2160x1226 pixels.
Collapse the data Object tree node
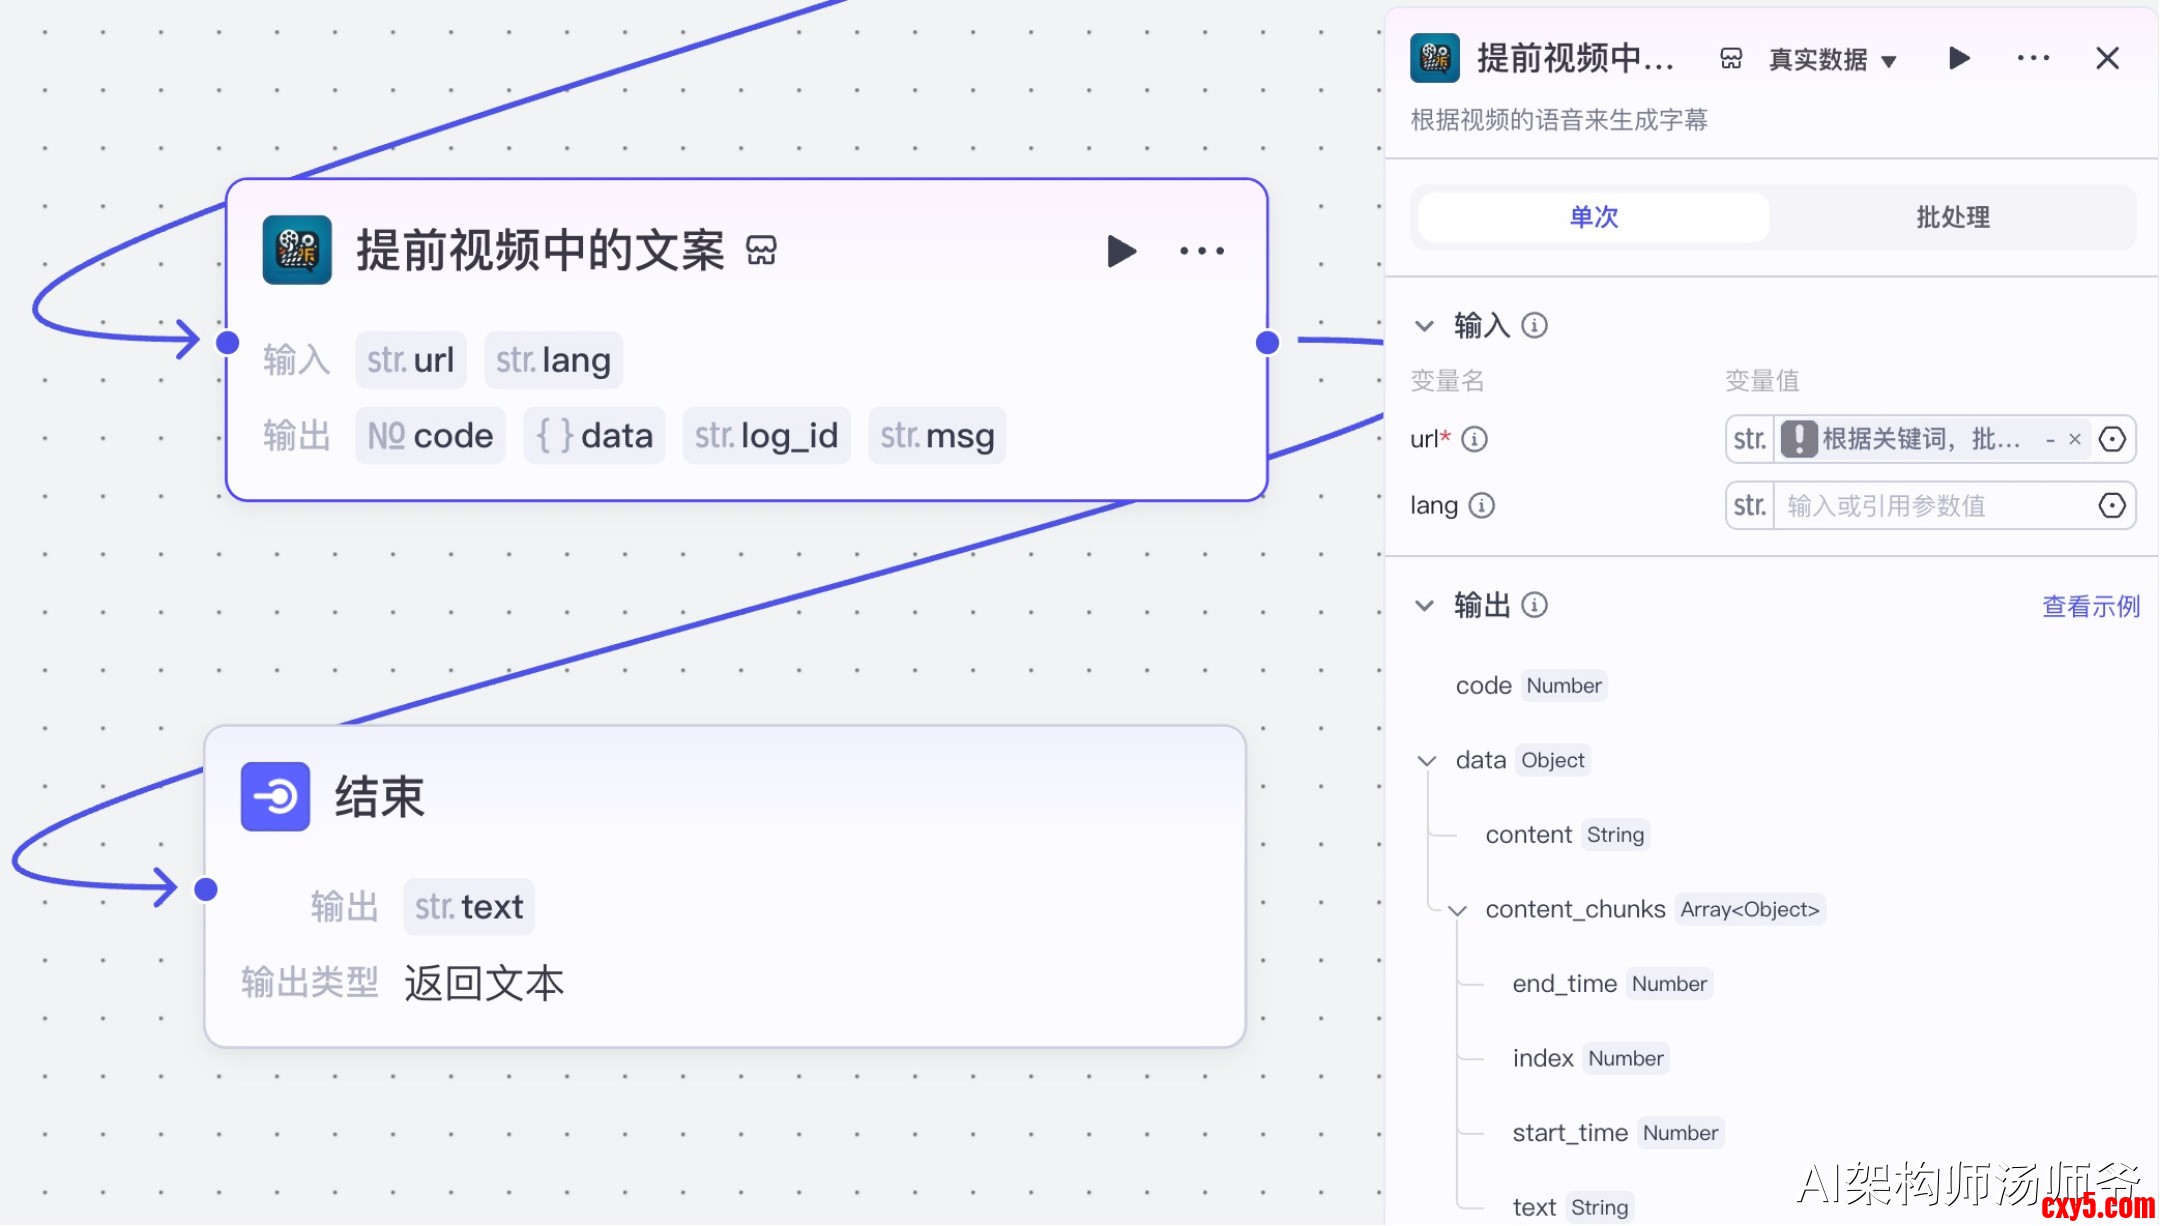click(x=1427, y=761)
